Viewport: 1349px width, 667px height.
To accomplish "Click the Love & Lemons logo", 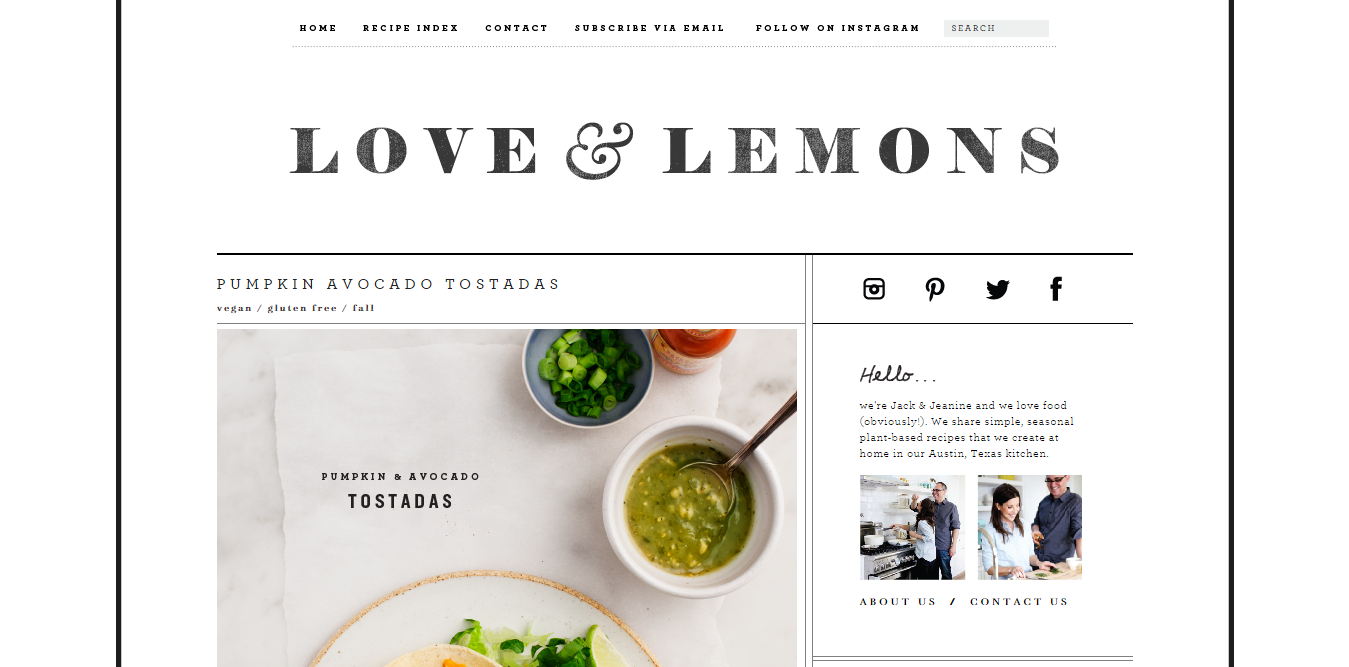I will point(675,152).
